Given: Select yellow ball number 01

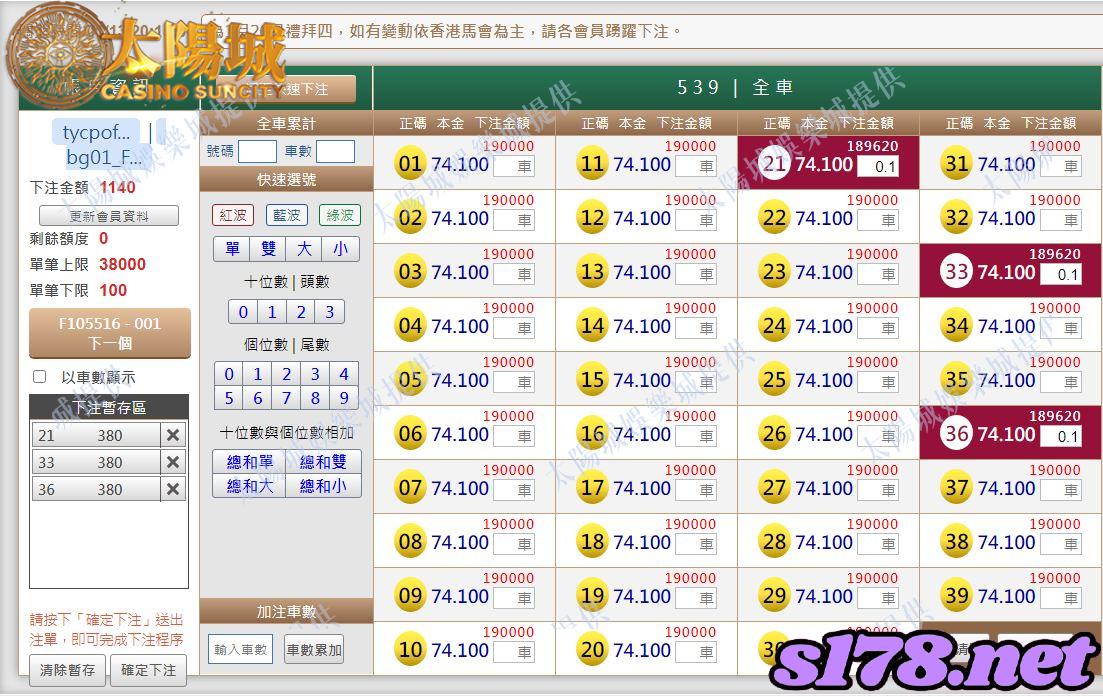Looking at the screenshot, I should [410, 163].
